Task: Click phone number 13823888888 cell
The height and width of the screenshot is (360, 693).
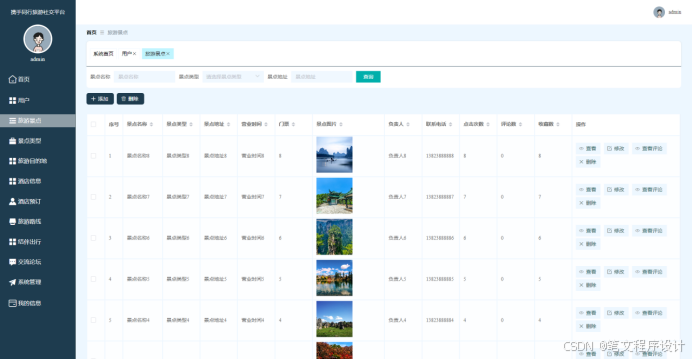Action: click(440, 156)
